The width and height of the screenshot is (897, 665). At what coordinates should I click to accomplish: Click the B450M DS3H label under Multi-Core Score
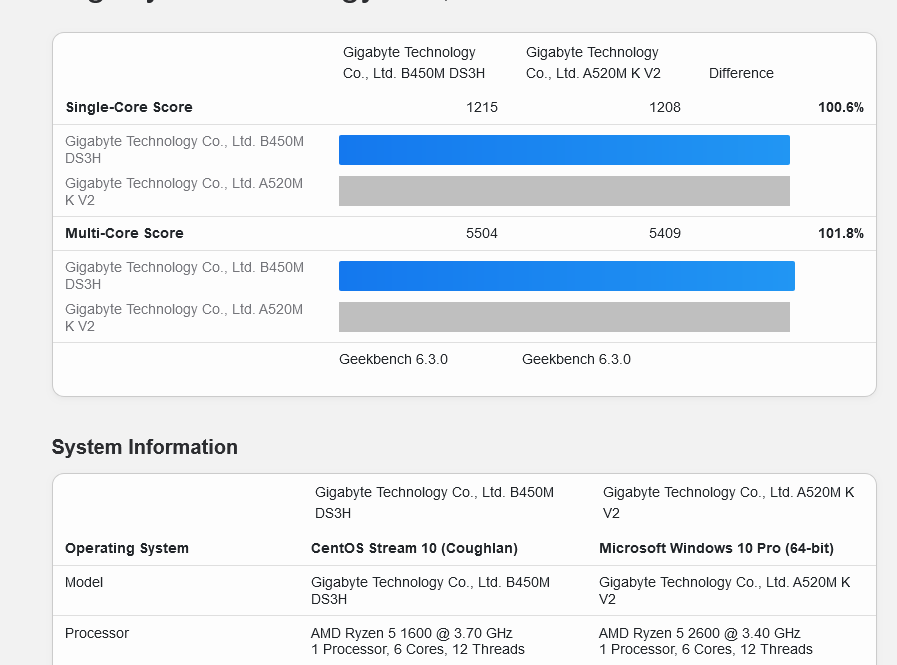pos(184,275)
